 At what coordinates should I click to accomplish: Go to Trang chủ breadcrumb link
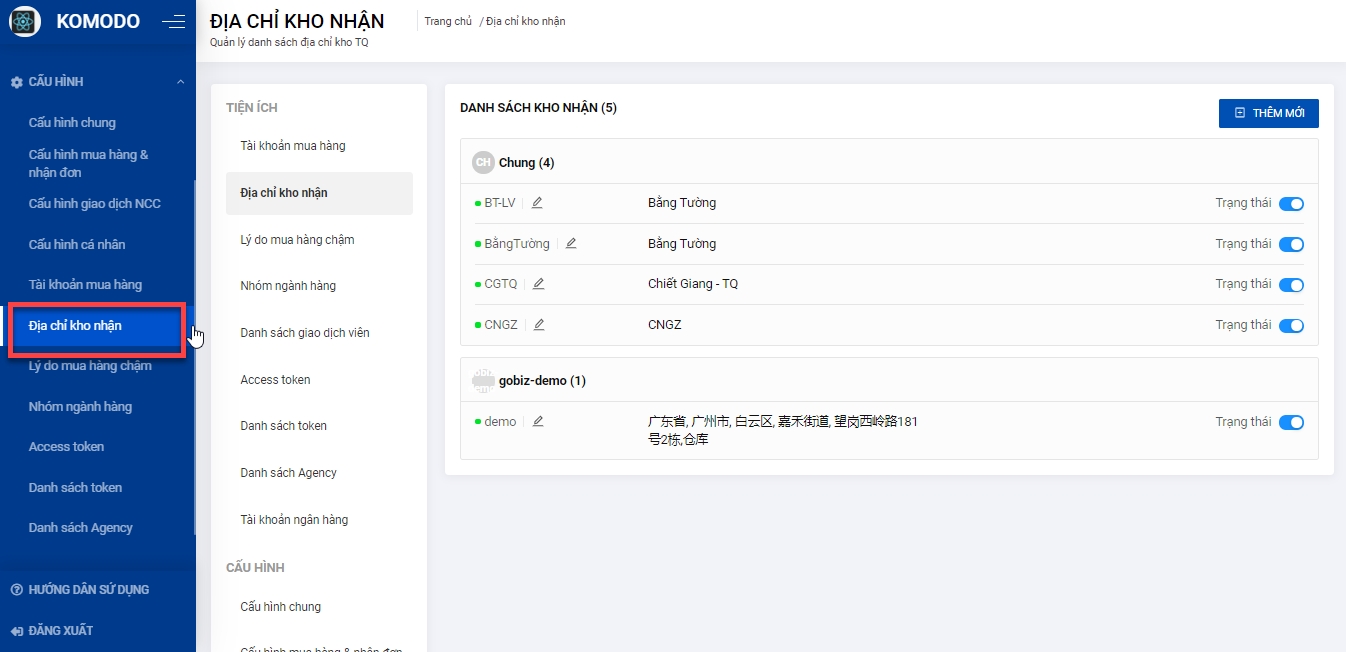tap(447, 21)
